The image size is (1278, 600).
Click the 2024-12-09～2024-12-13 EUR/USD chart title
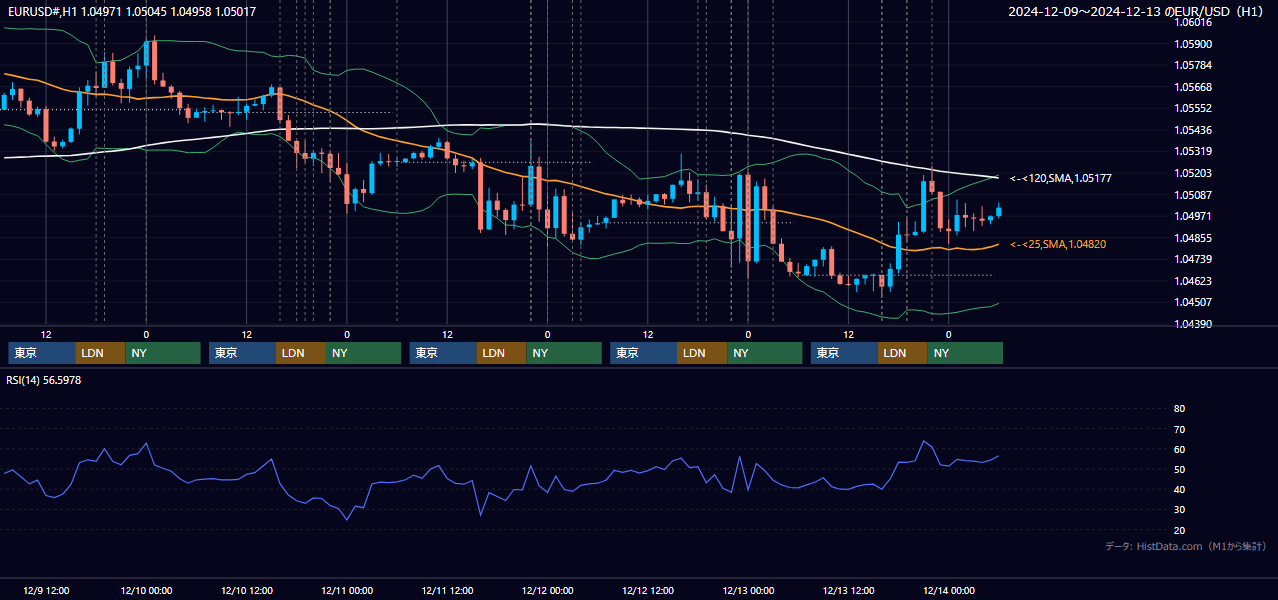click(x=1135, y=11)
